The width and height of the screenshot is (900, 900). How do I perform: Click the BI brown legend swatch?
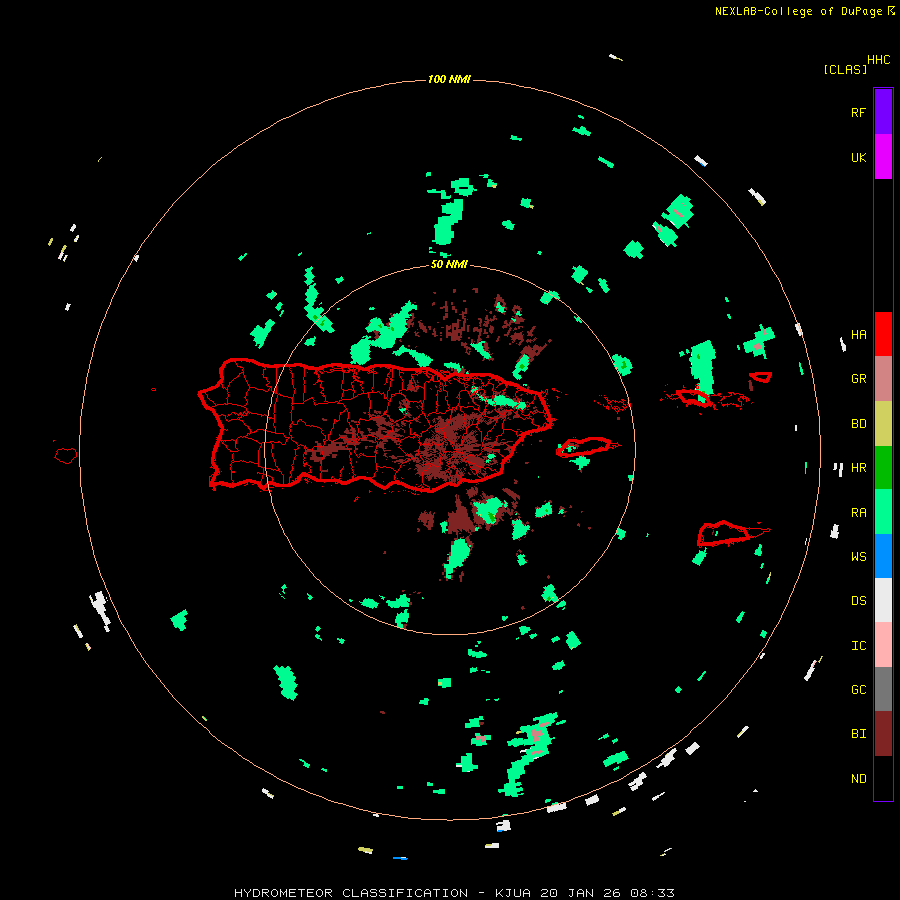[x=883, y=734]
